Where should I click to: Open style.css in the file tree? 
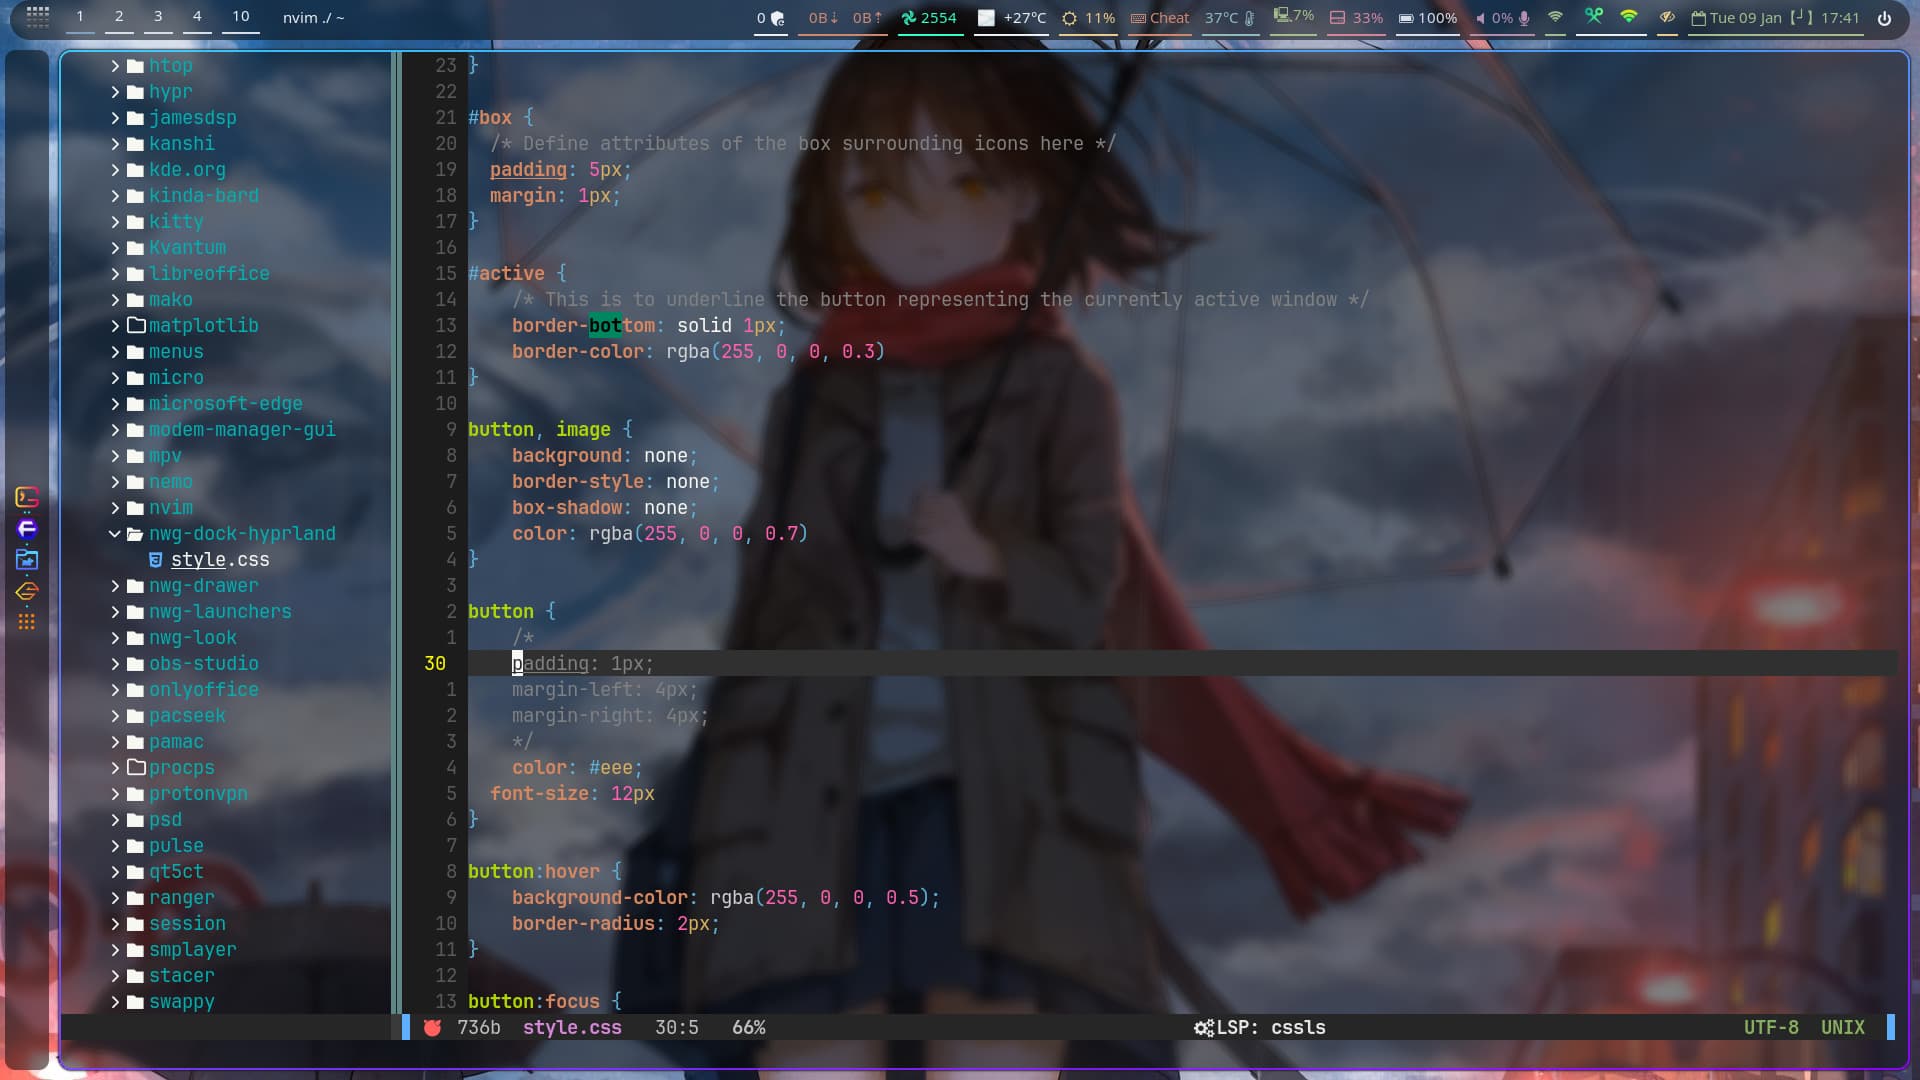coord(220,560)
